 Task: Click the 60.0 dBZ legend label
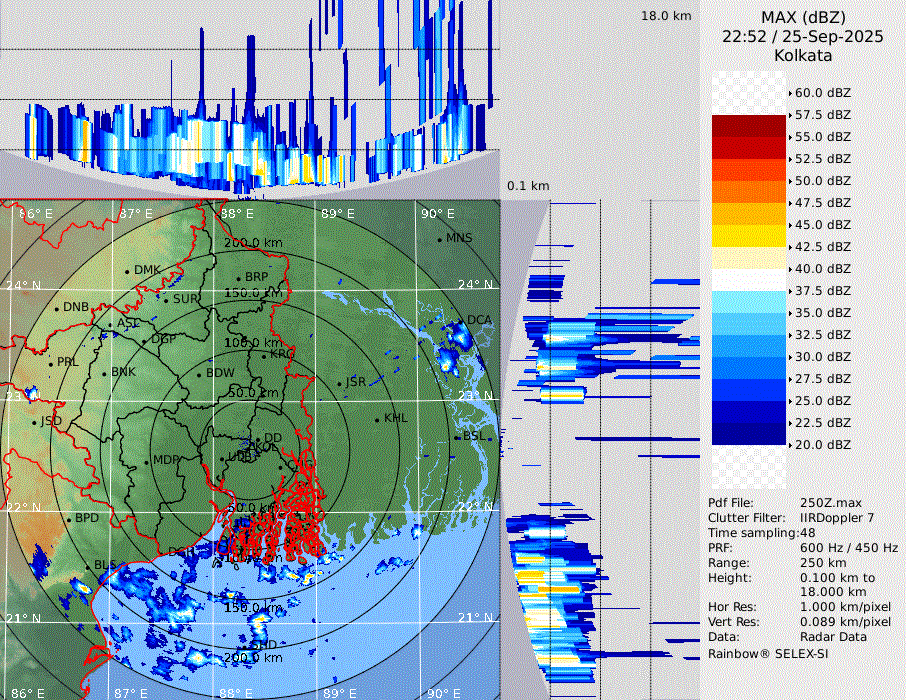pyautogui.click(x=822, y=92)
